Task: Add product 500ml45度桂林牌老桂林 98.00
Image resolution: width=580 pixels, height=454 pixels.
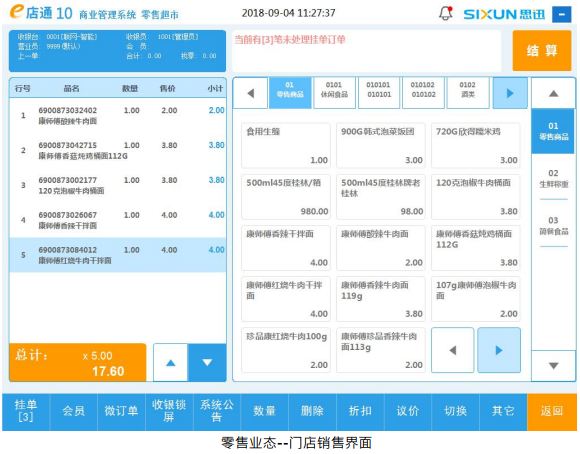Action: coord(381,197)
